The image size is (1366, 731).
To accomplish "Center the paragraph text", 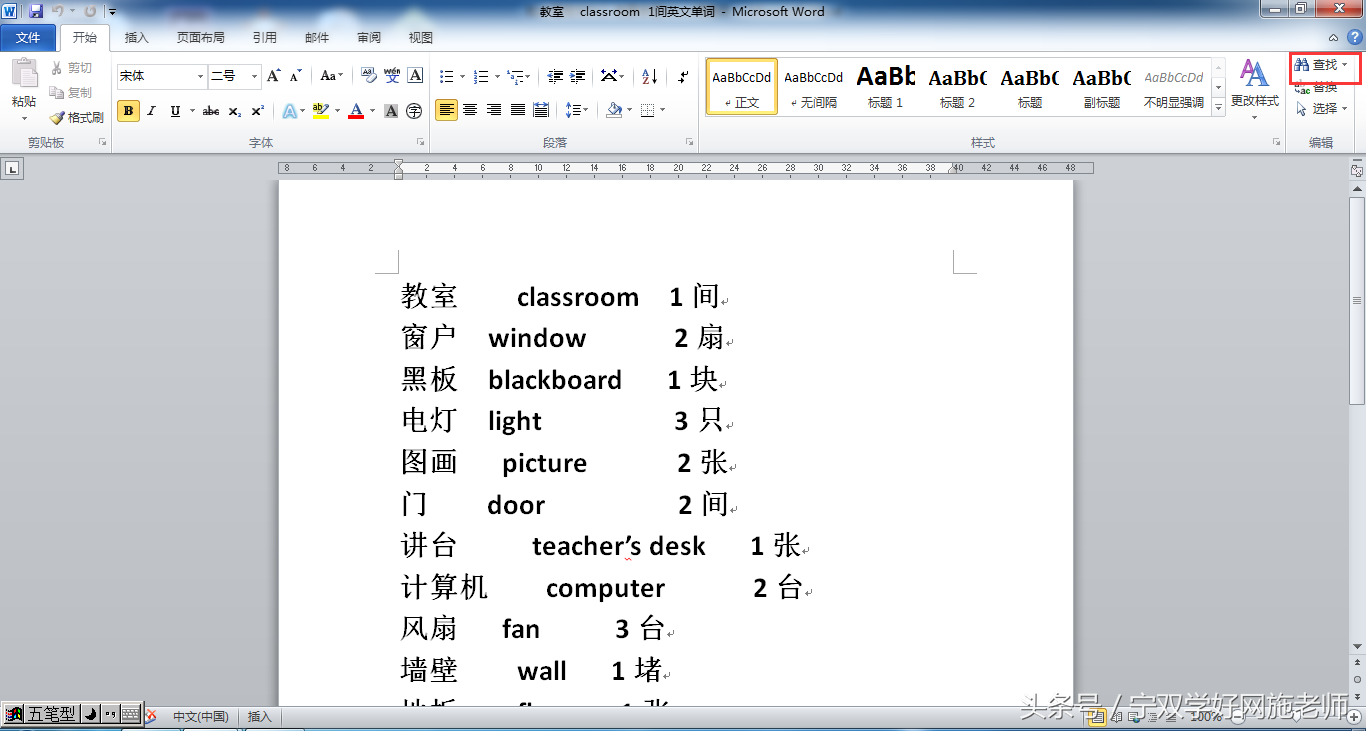I will pyautogui.click(x=470, y=110).
